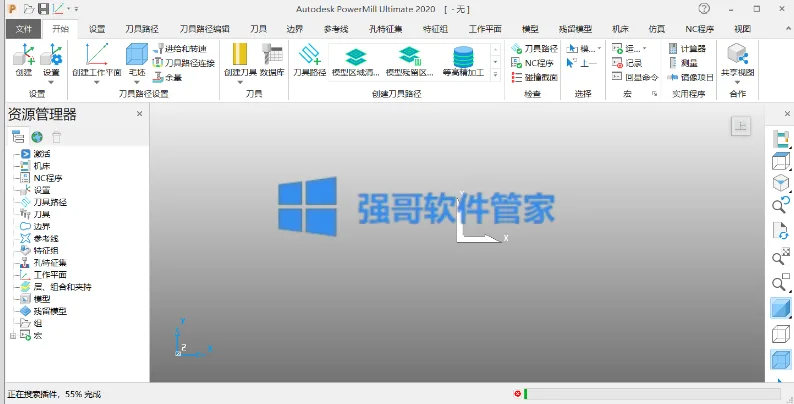Switch to the 边界 tab
The height and width of the screenshot is (404, 794).
pyautogui.click(x=295, y=29)
